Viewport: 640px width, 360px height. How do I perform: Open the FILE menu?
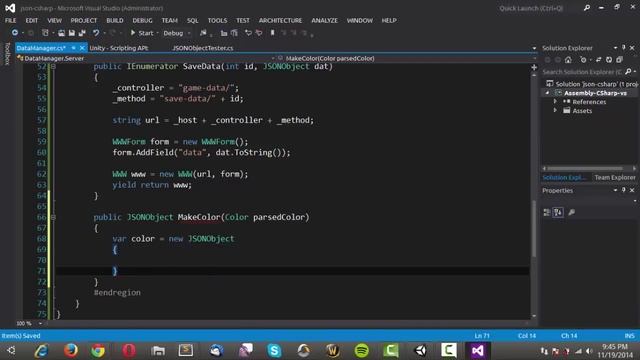click(x=11, y=20)
